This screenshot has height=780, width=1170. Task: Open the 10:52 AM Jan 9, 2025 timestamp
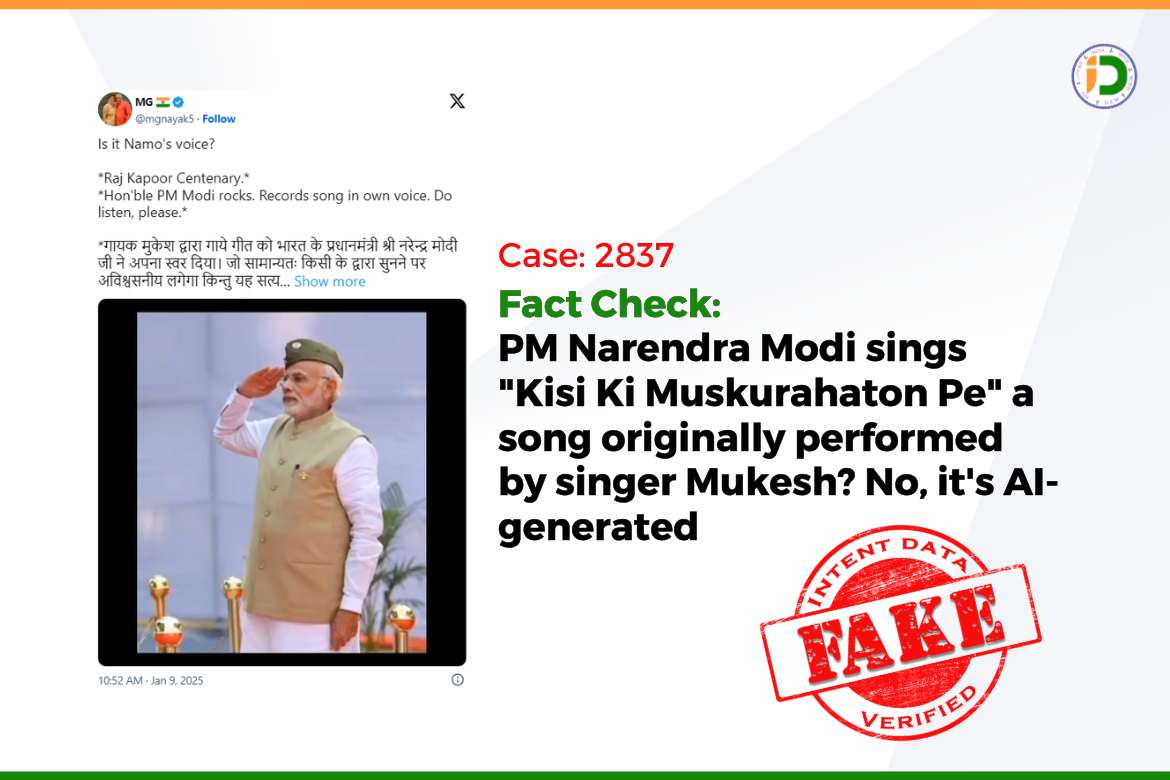(151, 681)
